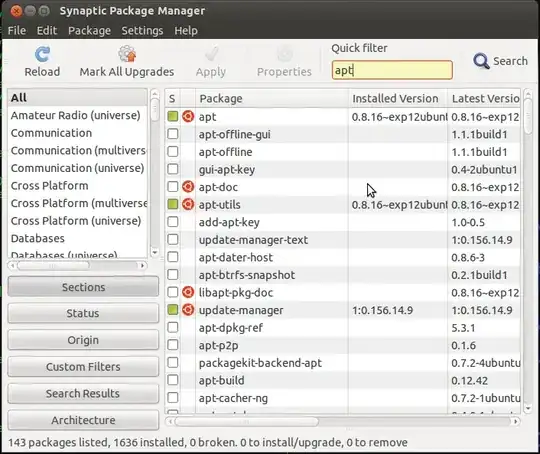The height and width of the screenshot is (454, 540).
Task: Click the Architecture filter button
Action: [83, 420]
